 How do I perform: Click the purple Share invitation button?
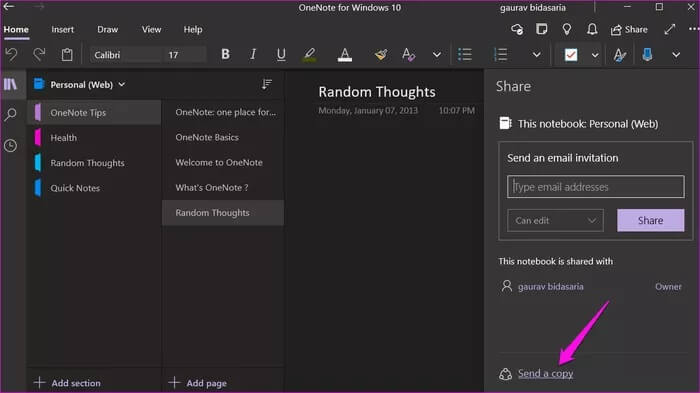coord(650,220)
